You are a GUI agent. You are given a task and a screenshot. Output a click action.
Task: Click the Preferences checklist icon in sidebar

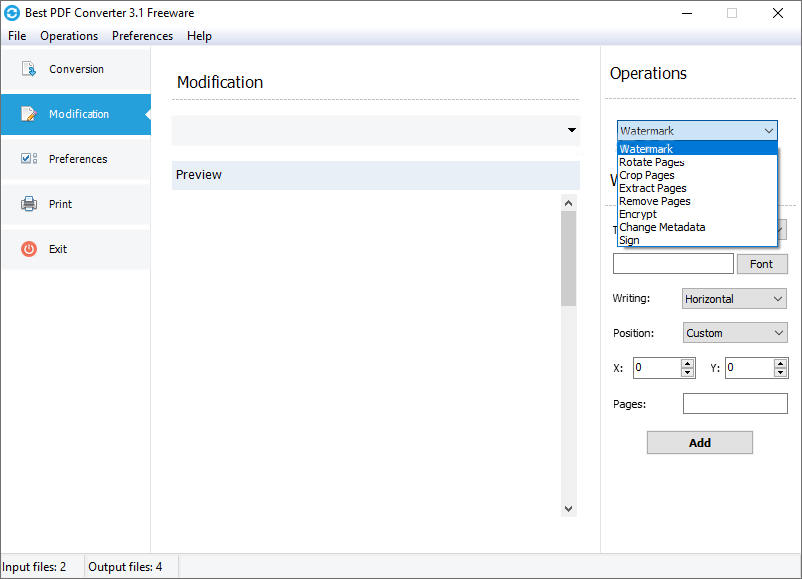pyautogui.click(x=29, y=159)
